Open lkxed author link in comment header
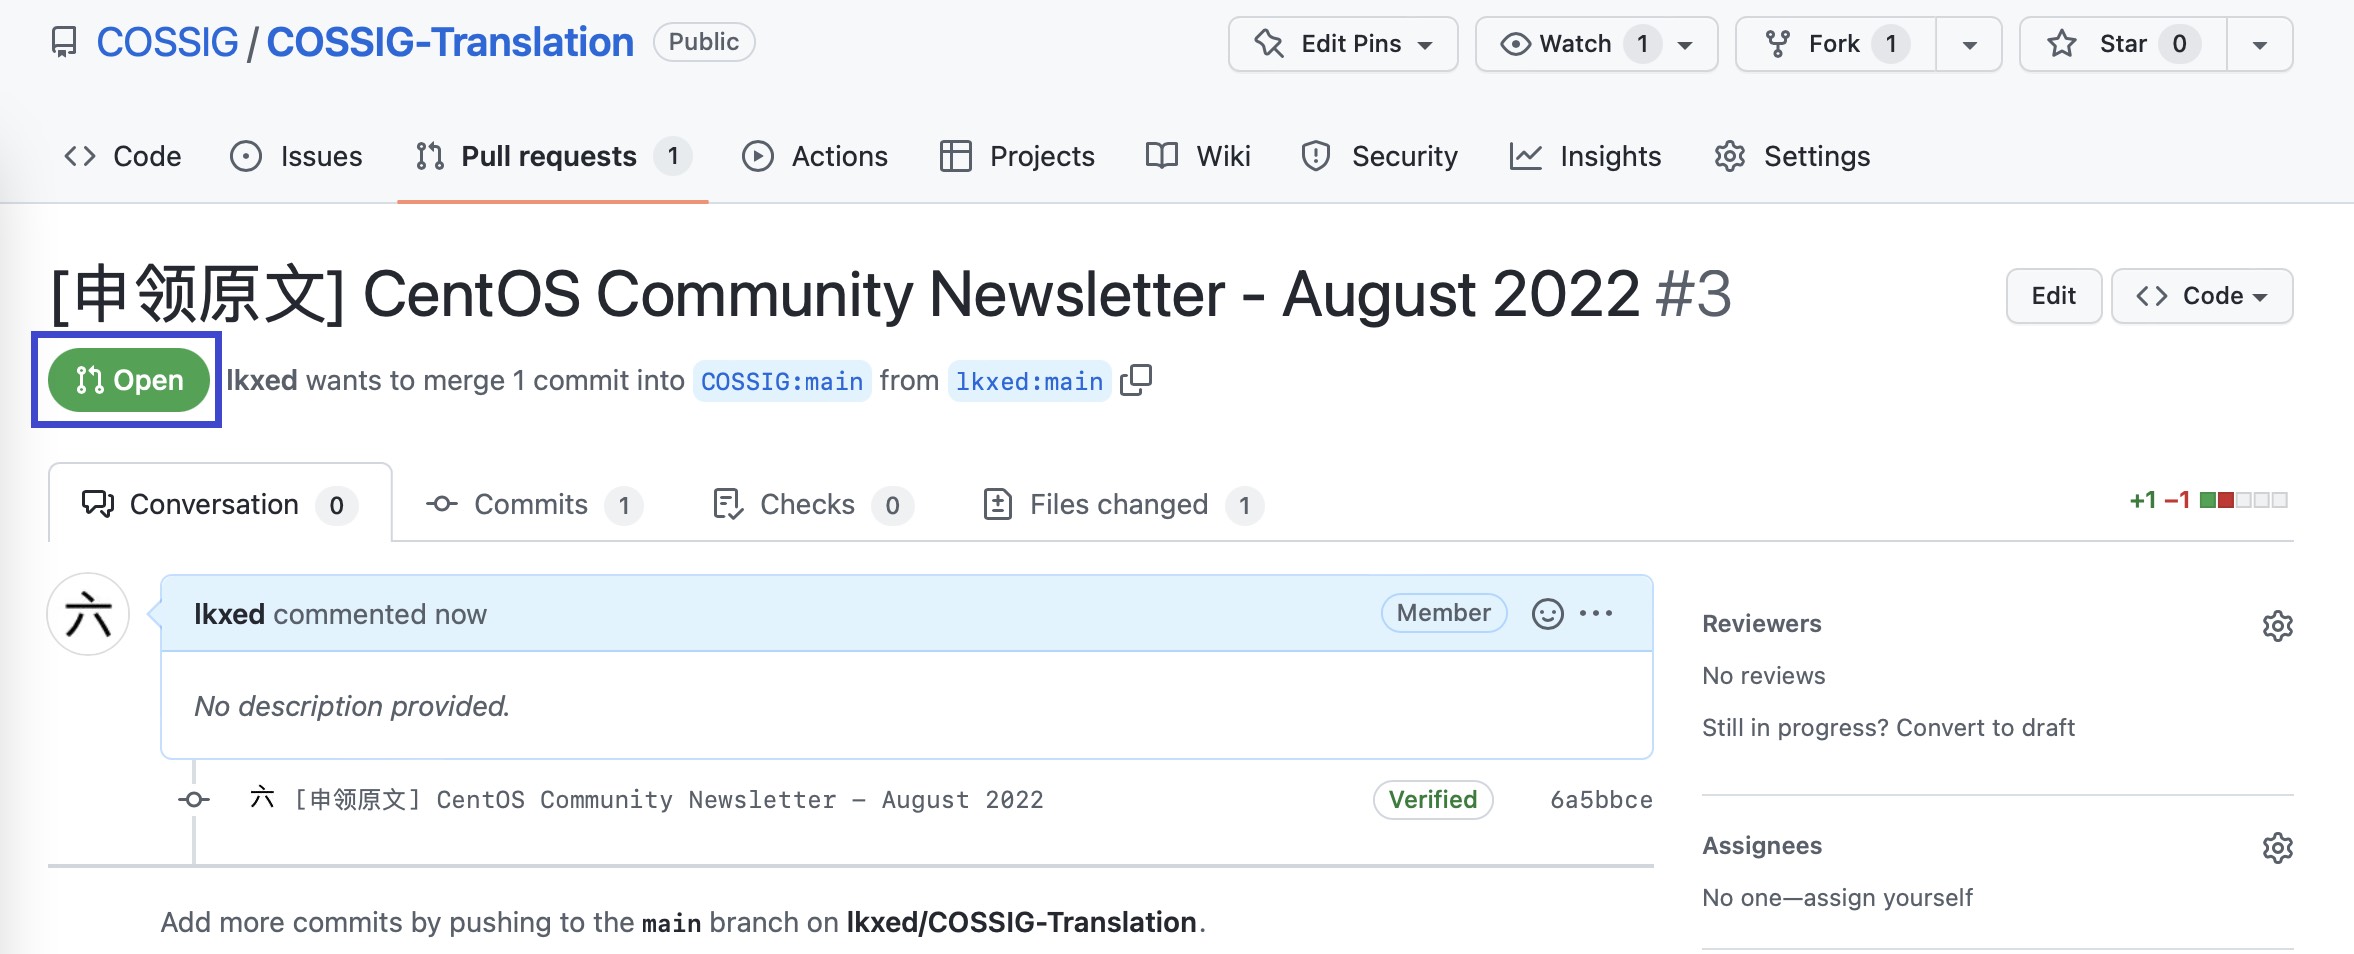The image size is (2354, 954). pos(229,614)
